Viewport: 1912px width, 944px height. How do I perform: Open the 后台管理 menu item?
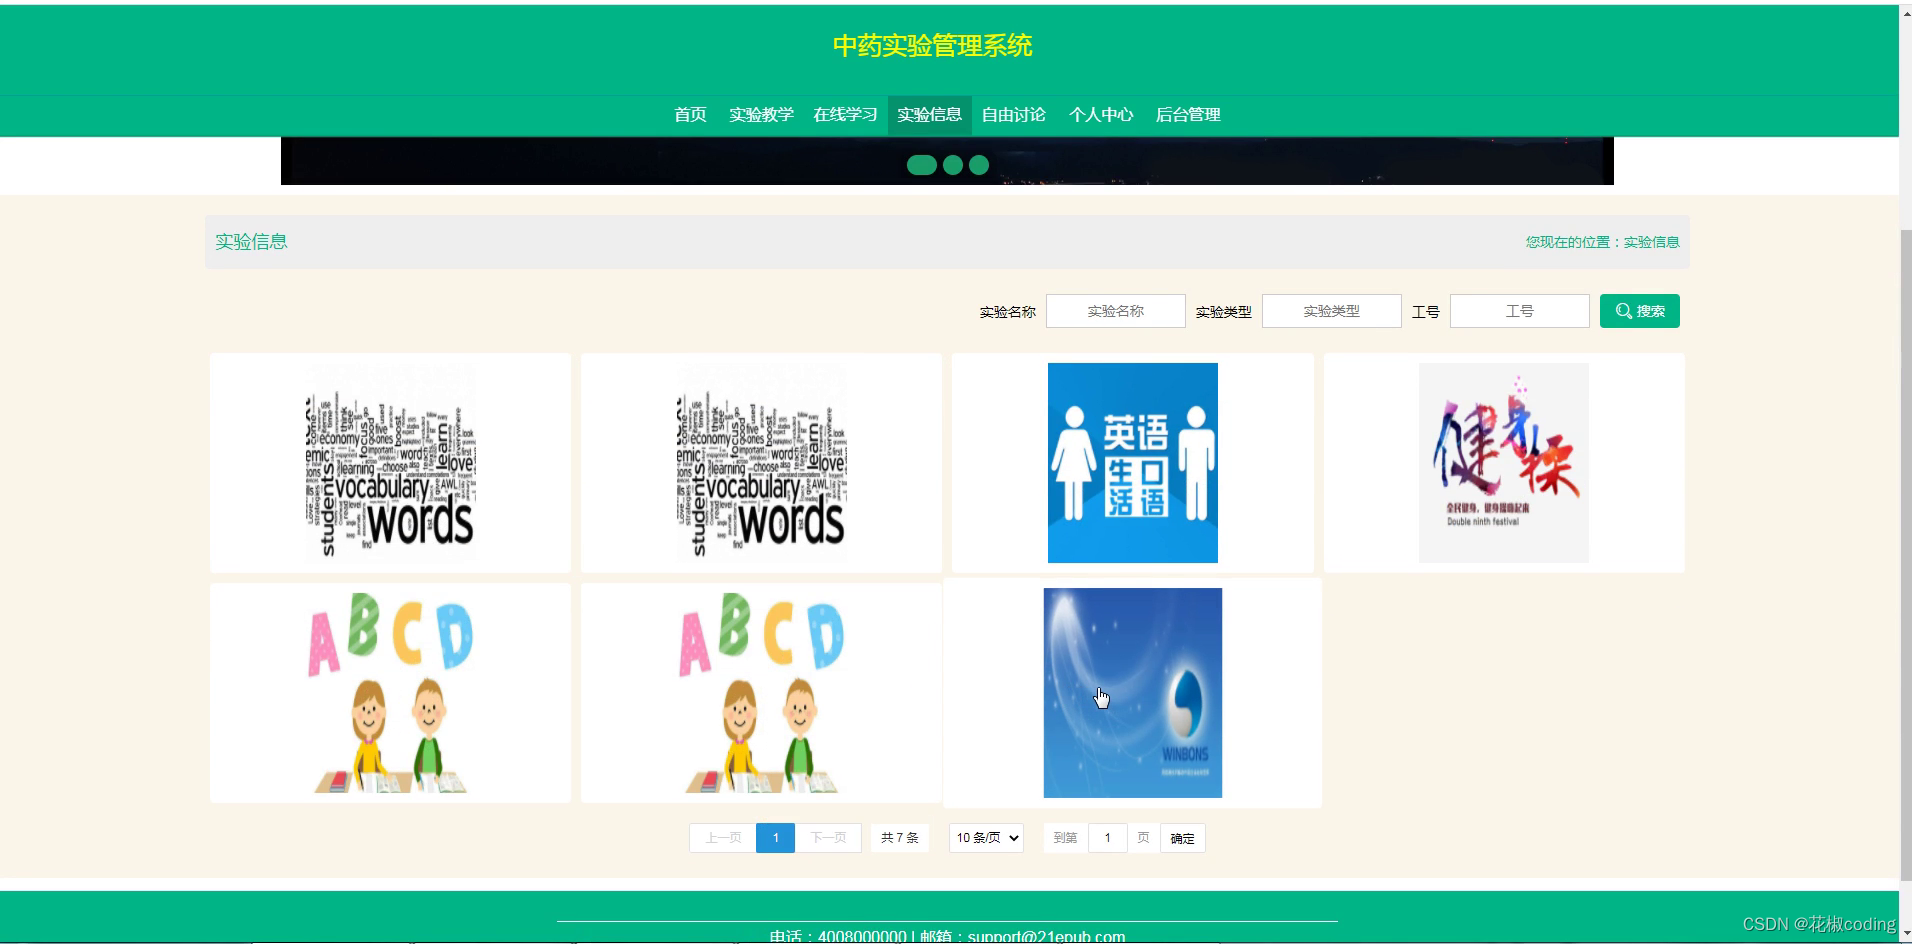(x=1188, y=115)
